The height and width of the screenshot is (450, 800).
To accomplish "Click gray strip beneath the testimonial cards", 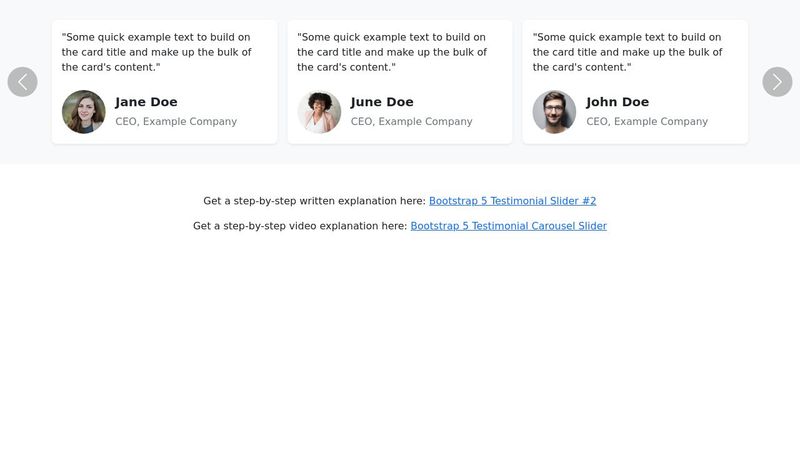I will (x=400, y=154).
